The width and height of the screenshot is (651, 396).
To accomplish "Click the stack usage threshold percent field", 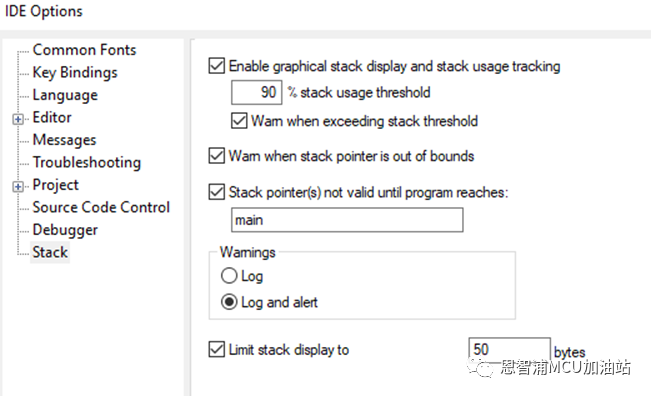I will [257, 92].
